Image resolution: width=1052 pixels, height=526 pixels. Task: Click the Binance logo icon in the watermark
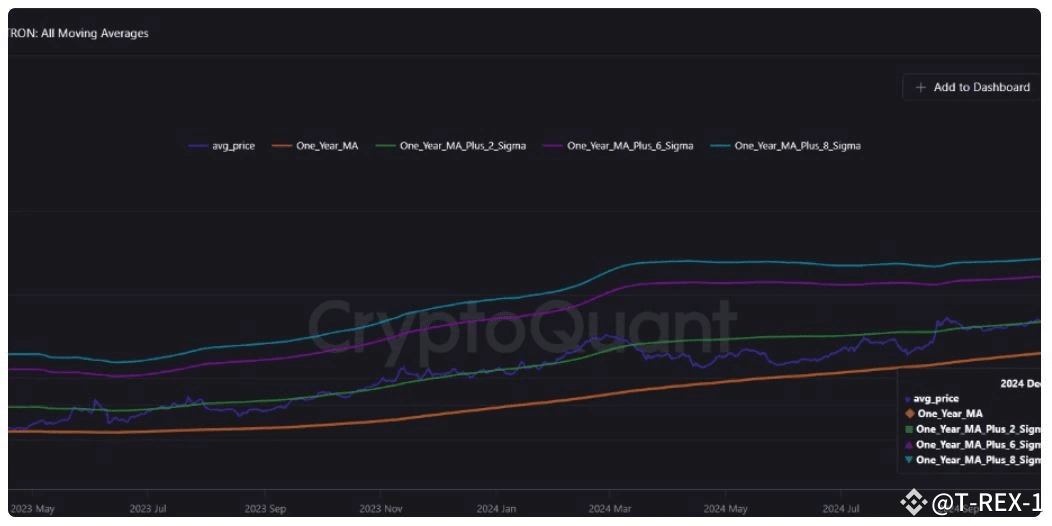tap(913, 502)
